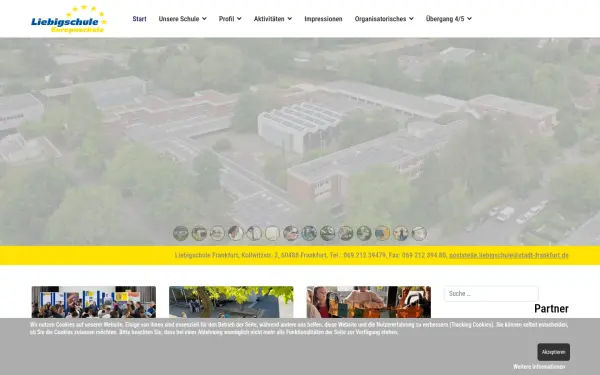Select the tenth slideshow thumbnail circle

coord(346,233)
